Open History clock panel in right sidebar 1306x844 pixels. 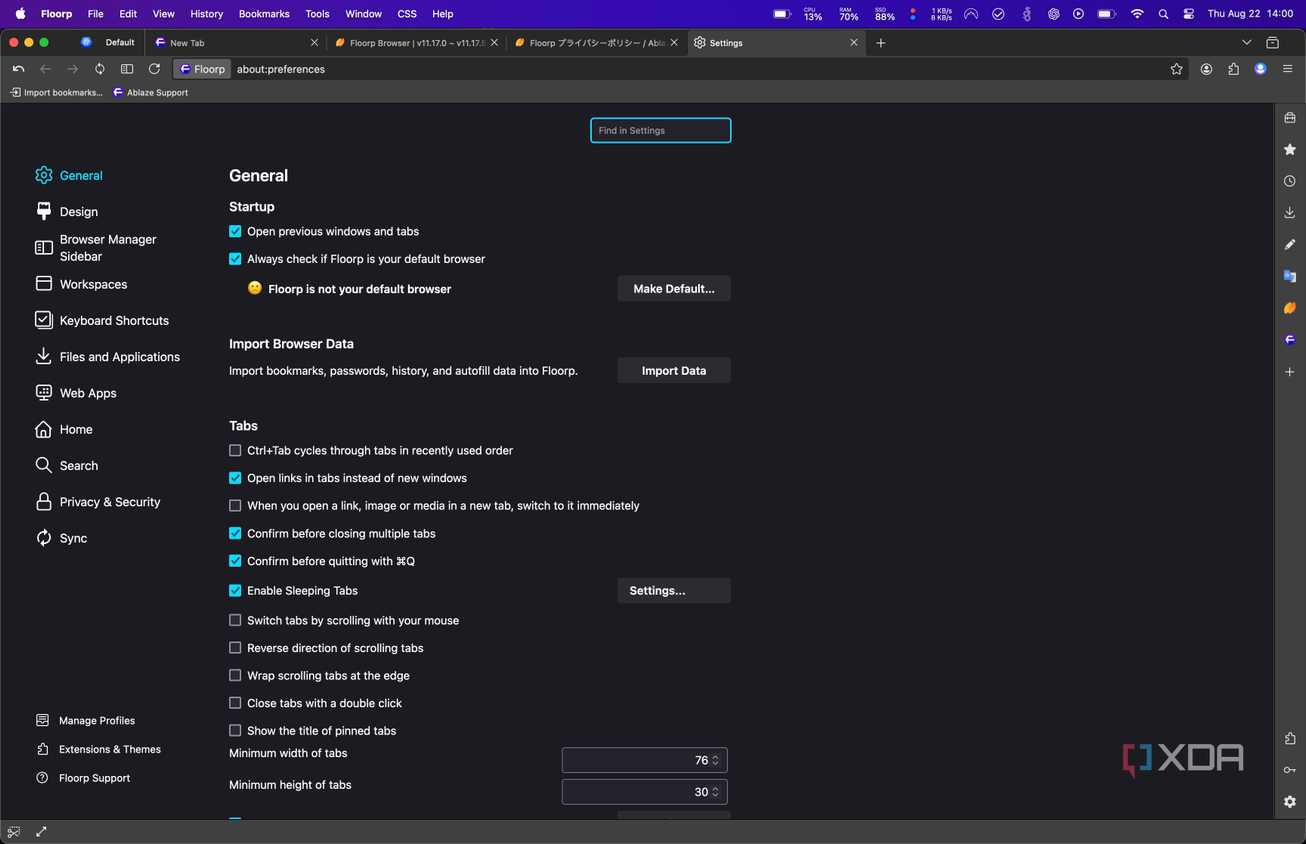coord(1290,181)
